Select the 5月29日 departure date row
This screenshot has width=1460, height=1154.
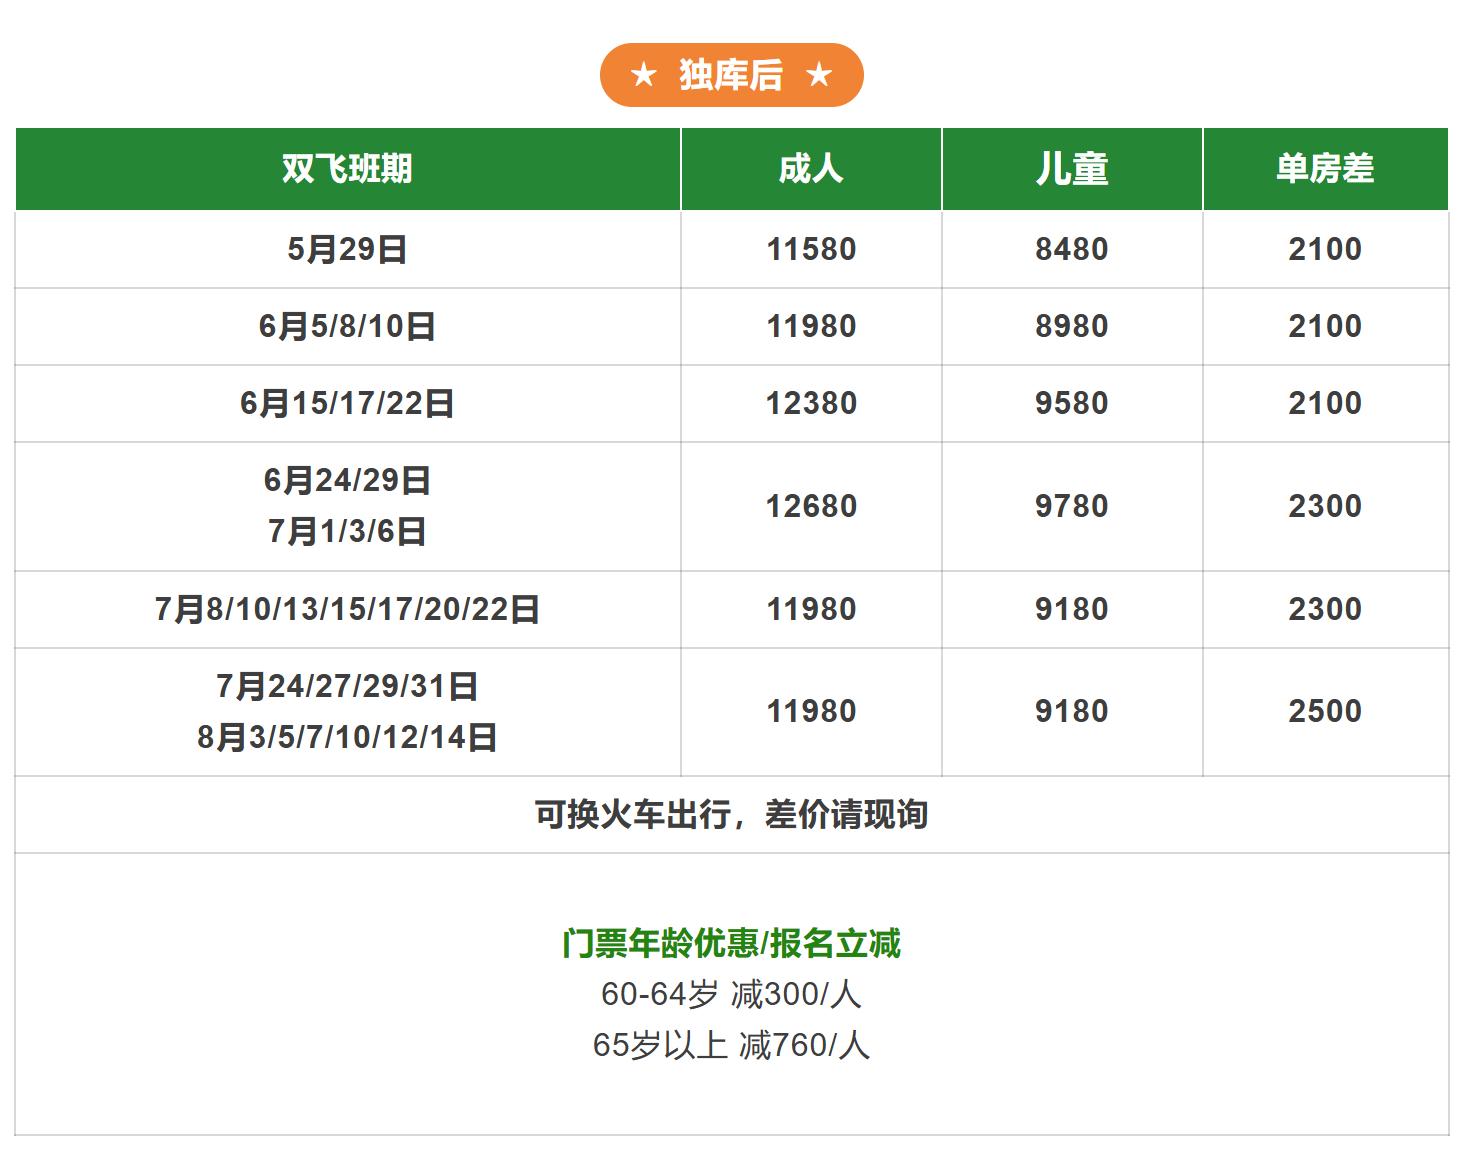[347, 249]
